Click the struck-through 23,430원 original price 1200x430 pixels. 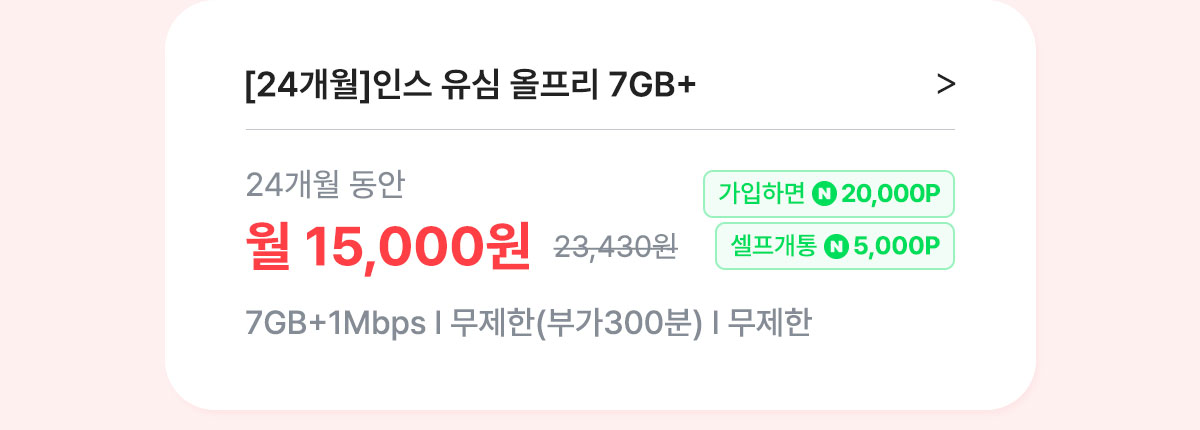click(x=616, y=248)
